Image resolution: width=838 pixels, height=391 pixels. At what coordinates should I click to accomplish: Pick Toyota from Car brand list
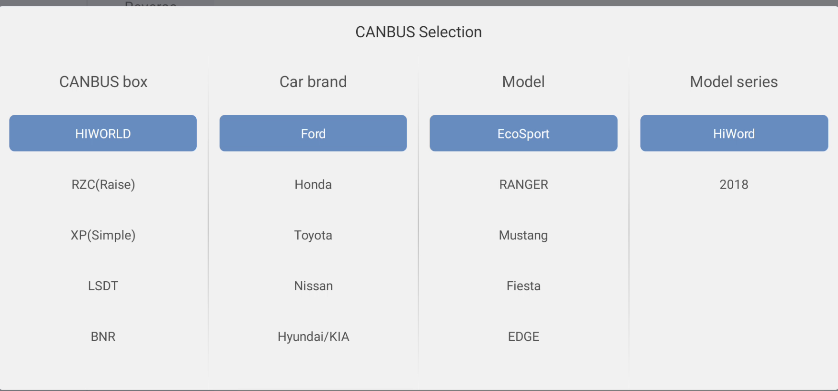pos(313,235)
